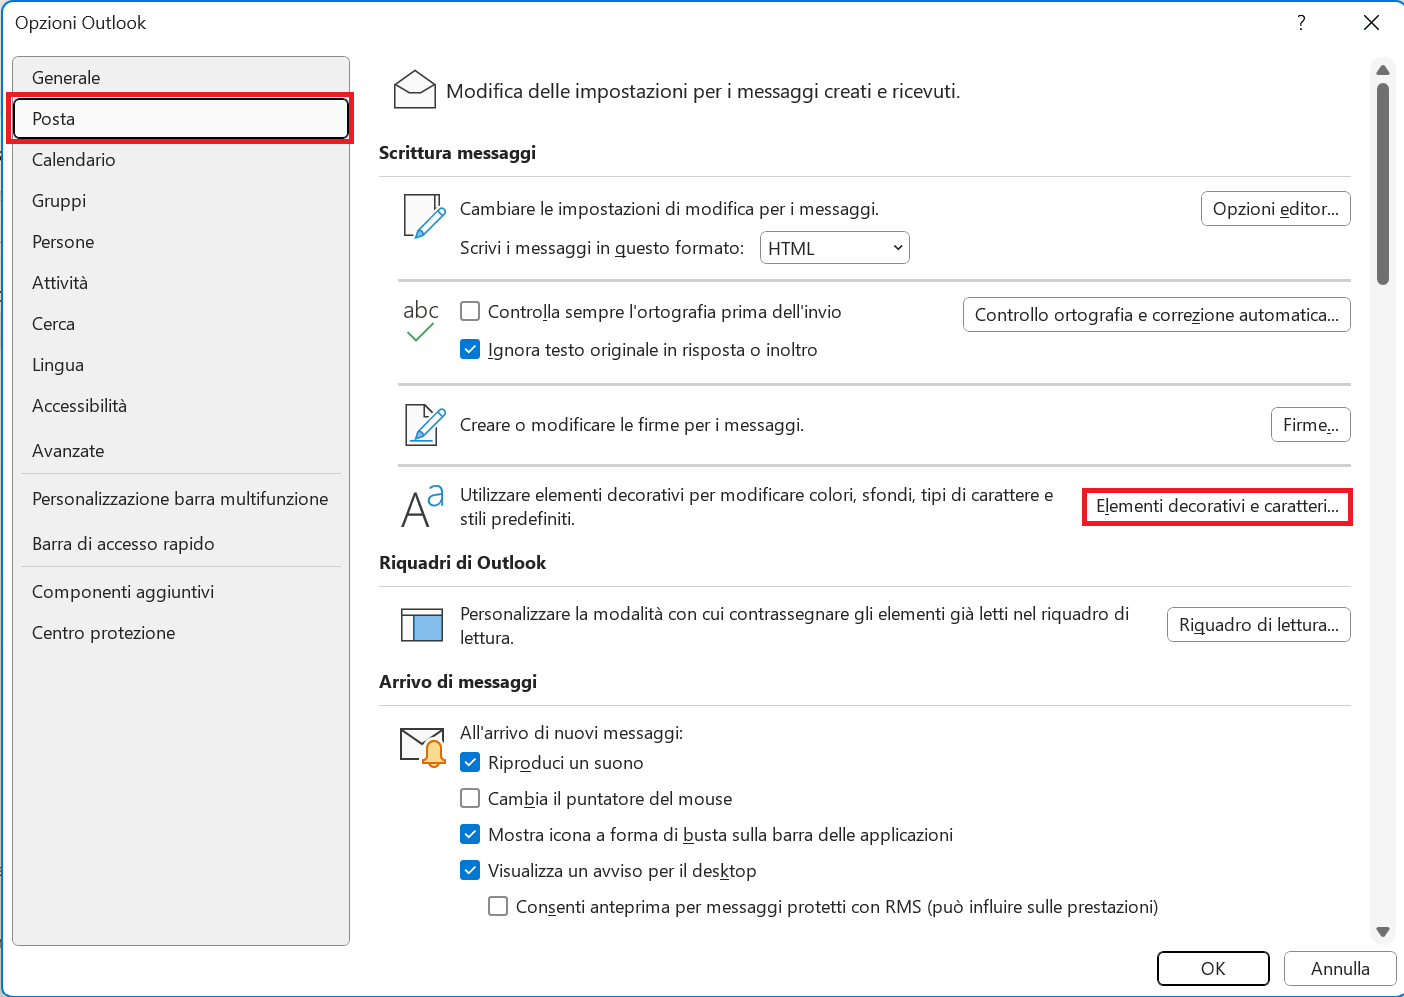The width and height of the screenshot is (1404, 997).
Task: Click the 'Creare o modificare le firme' text
Action: click(x=632, y=425)
